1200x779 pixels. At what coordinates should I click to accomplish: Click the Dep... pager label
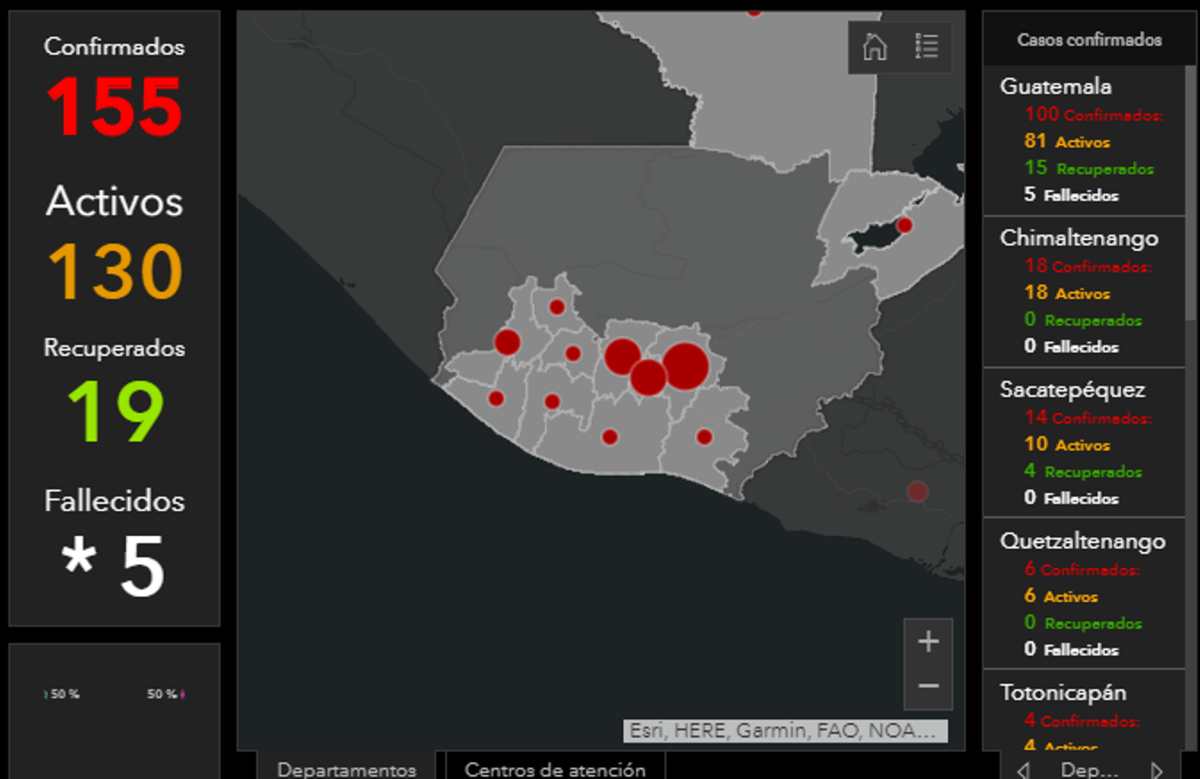[x=1089, y=770]
